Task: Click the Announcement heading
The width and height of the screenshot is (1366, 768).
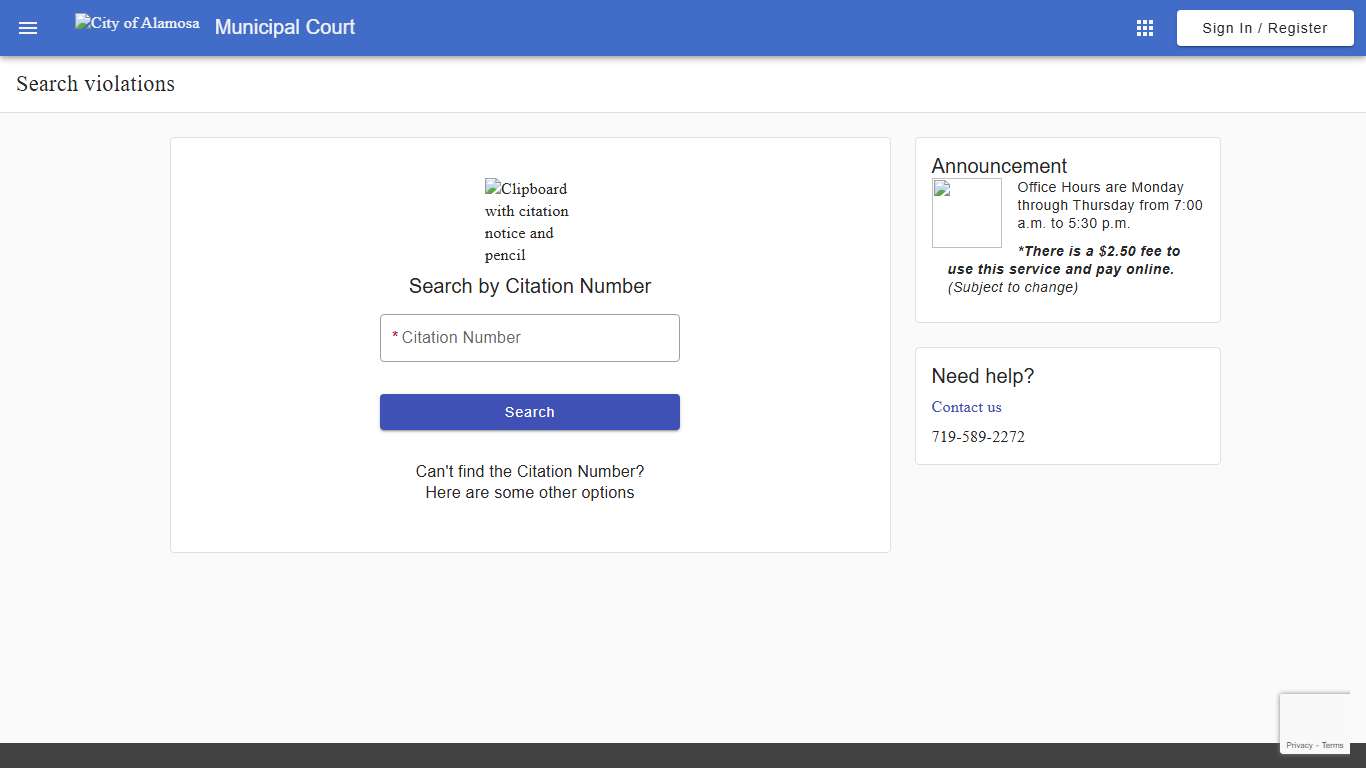Action: pyautogui.click(x=999, y=166)
